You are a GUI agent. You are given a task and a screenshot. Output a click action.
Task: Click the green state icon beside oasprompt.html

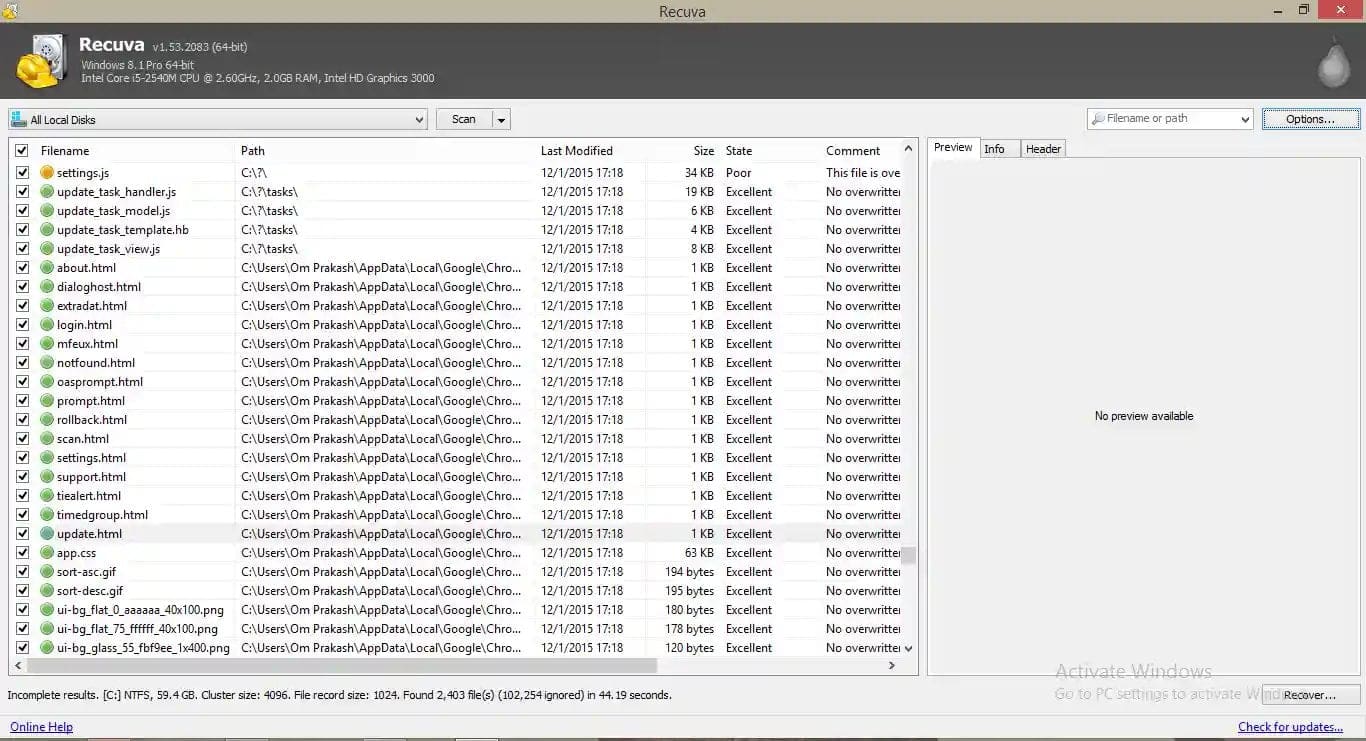pyautogui.click(x=47, y=382)
